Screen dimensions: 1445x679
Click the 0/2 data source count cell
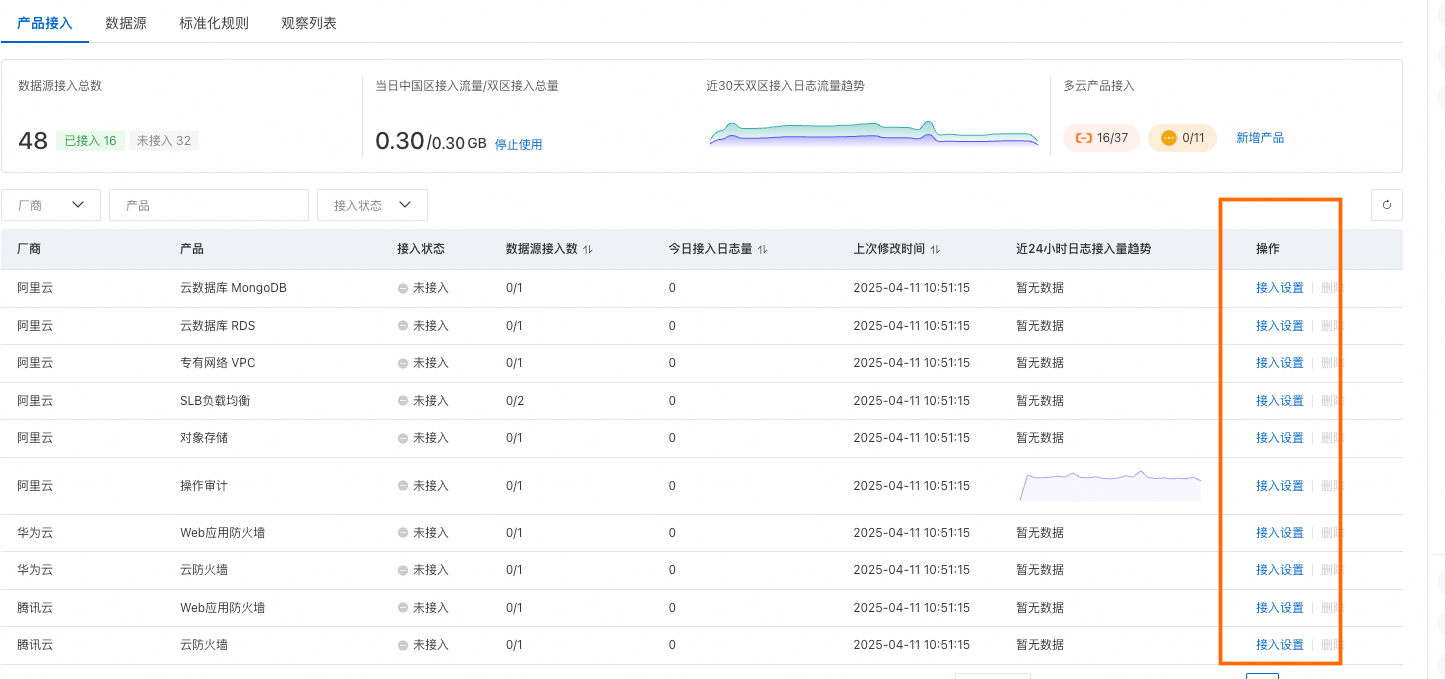tap(514, 401)
